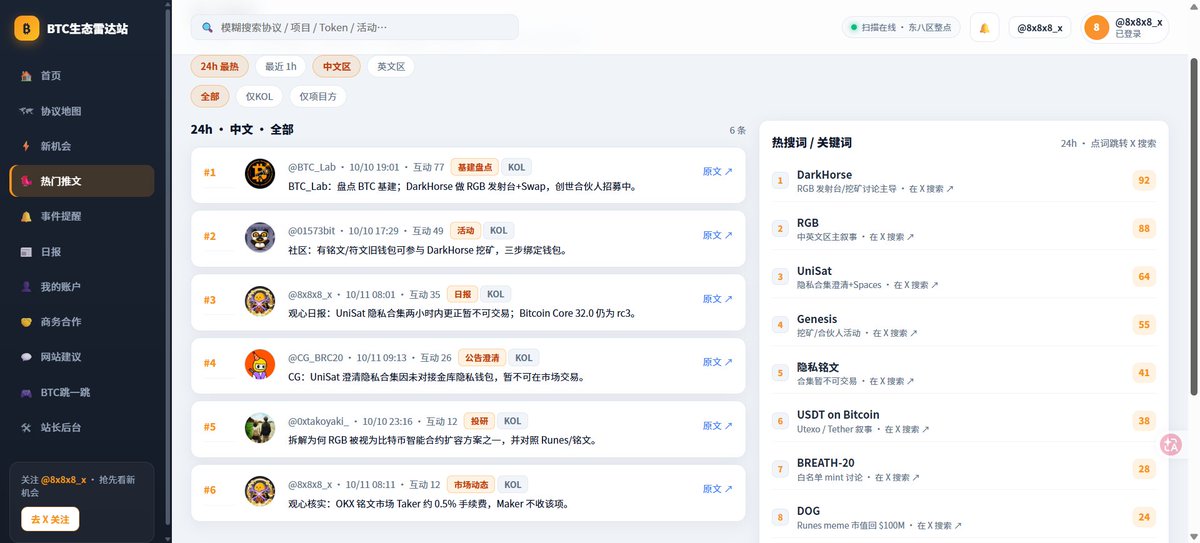Click the handshake icon beside 商务合作
The width and height of the screenshot is (1200, 543).
pos(26,322)
